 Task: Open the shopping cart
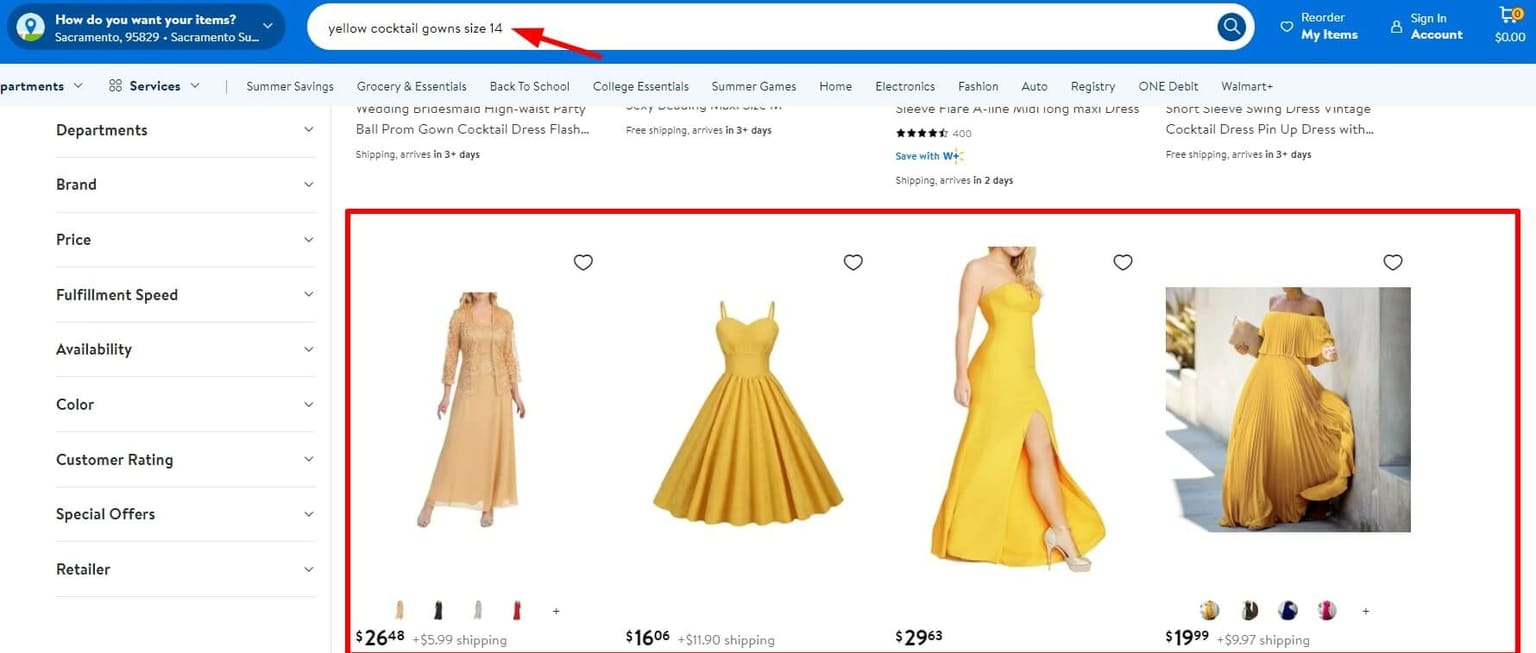pyautogui.click(x=1508, y=22)
